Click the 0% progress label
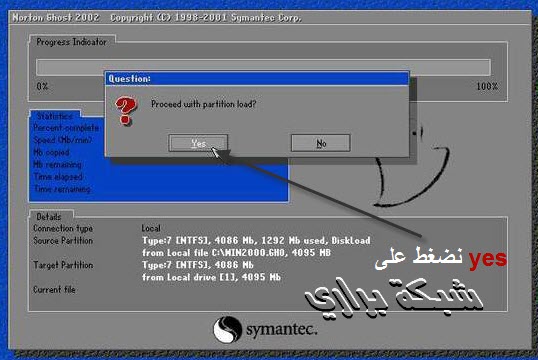538x360 pixels. [x=42, y=86]
